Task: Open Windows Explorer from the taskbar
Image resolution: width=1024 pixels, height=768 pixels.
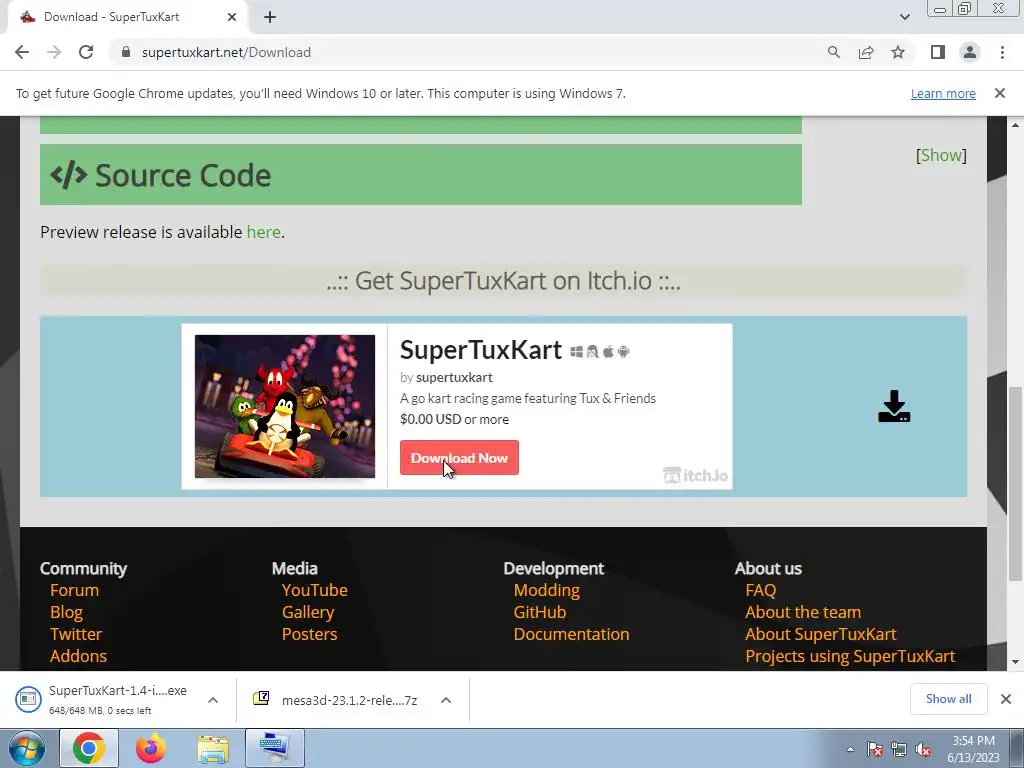Action: (213, 749)
